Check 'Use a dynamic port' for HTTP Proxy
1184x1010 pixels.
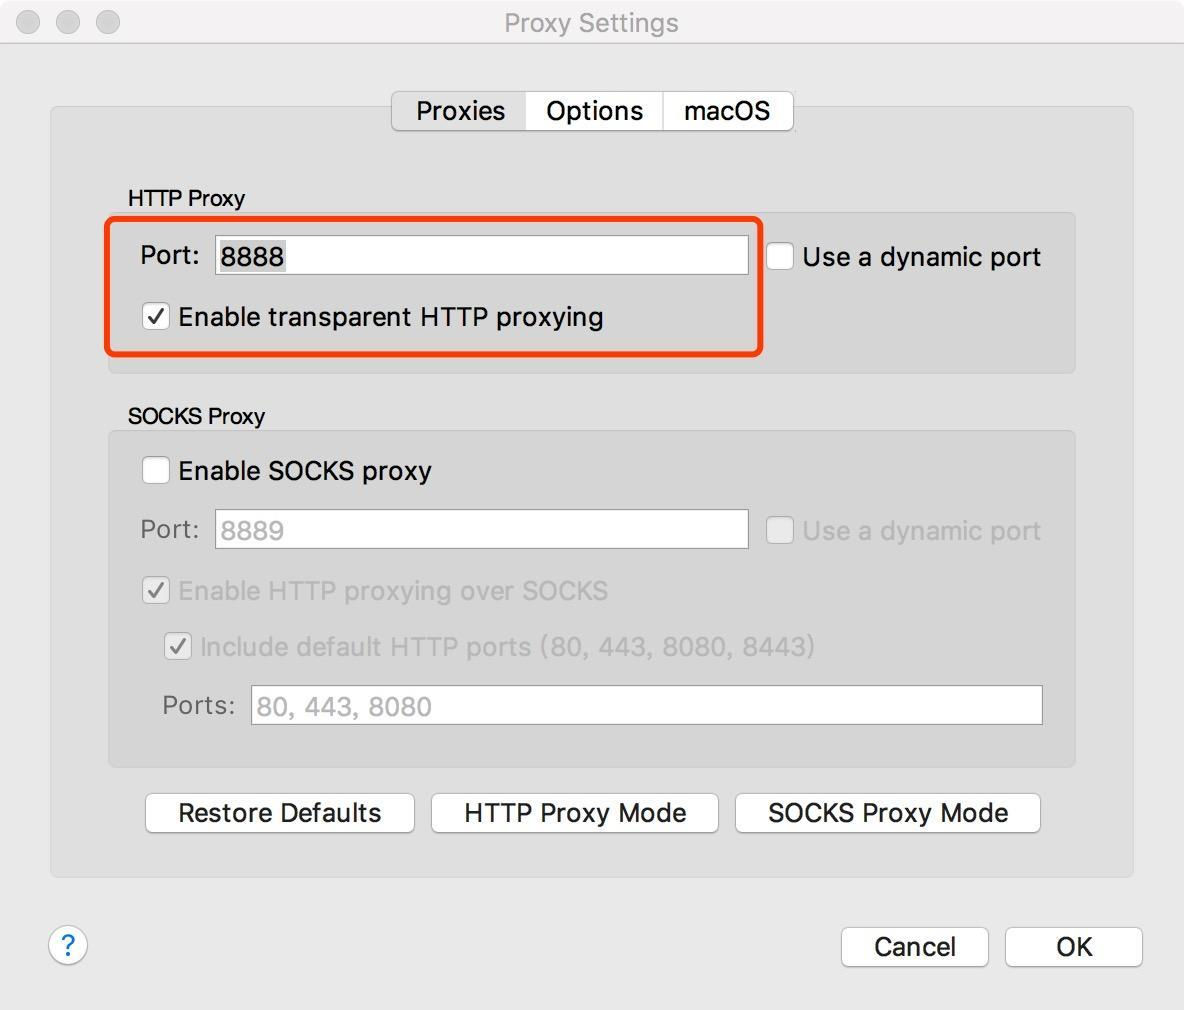(778, 256)
